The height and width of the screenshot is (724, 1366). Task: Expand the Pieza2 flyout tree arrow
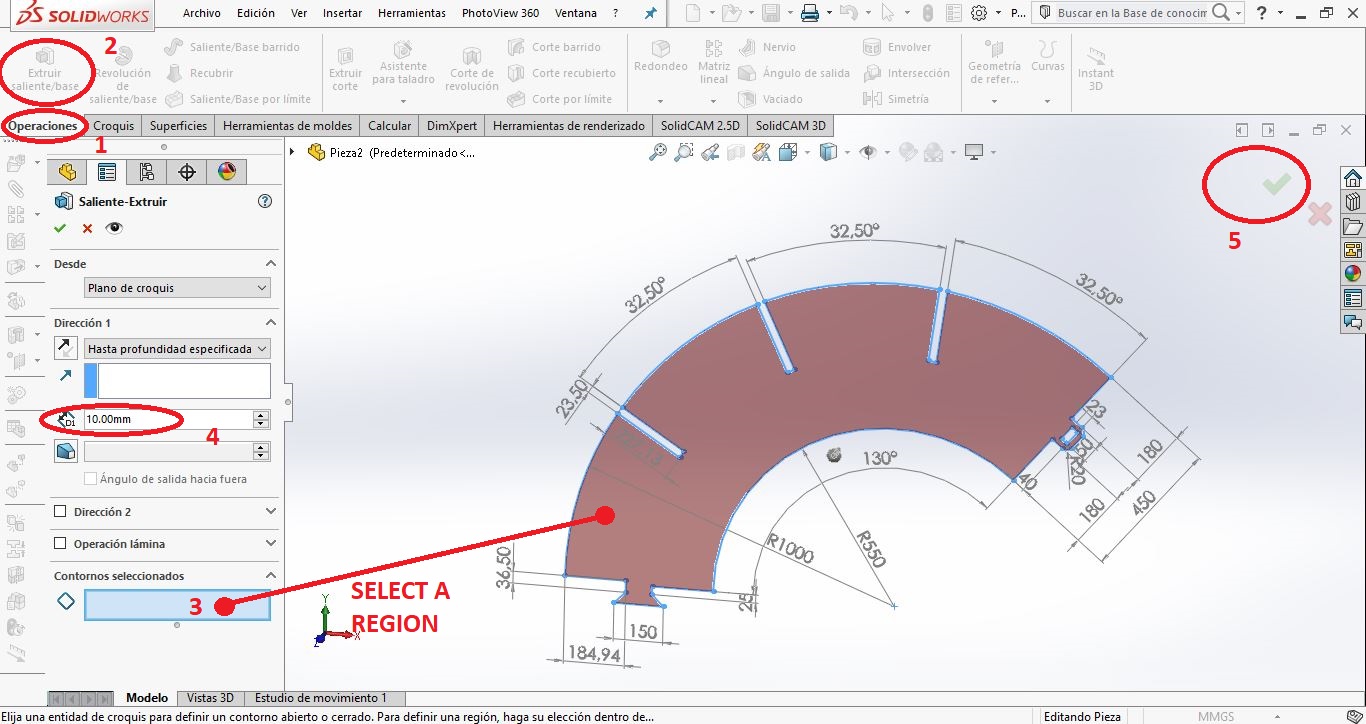click(x=292, y=152)
